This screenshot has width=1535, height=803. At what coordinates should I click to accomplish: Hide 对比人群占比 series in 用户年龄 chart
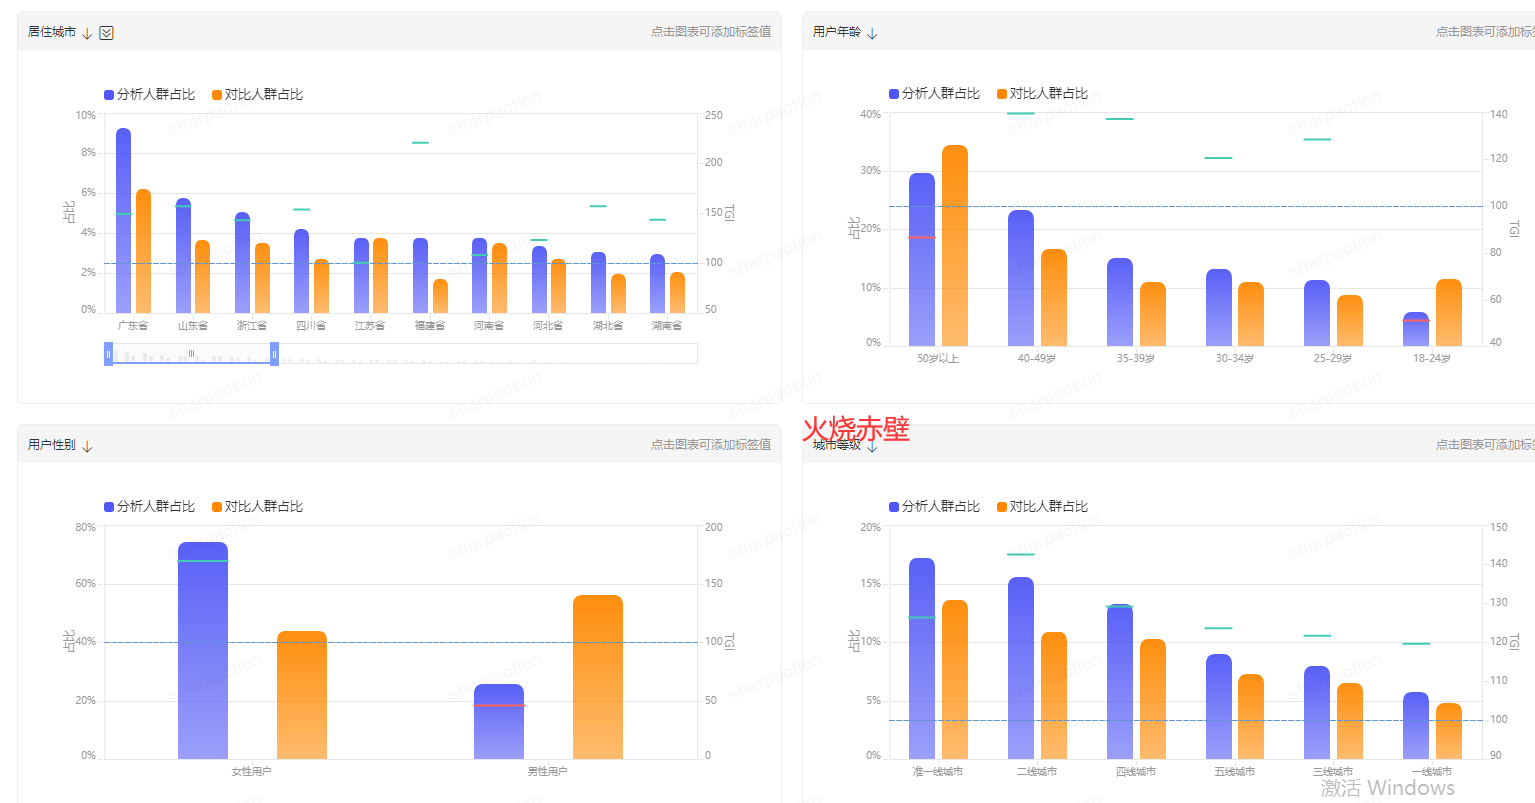[x=1043, y=93]
